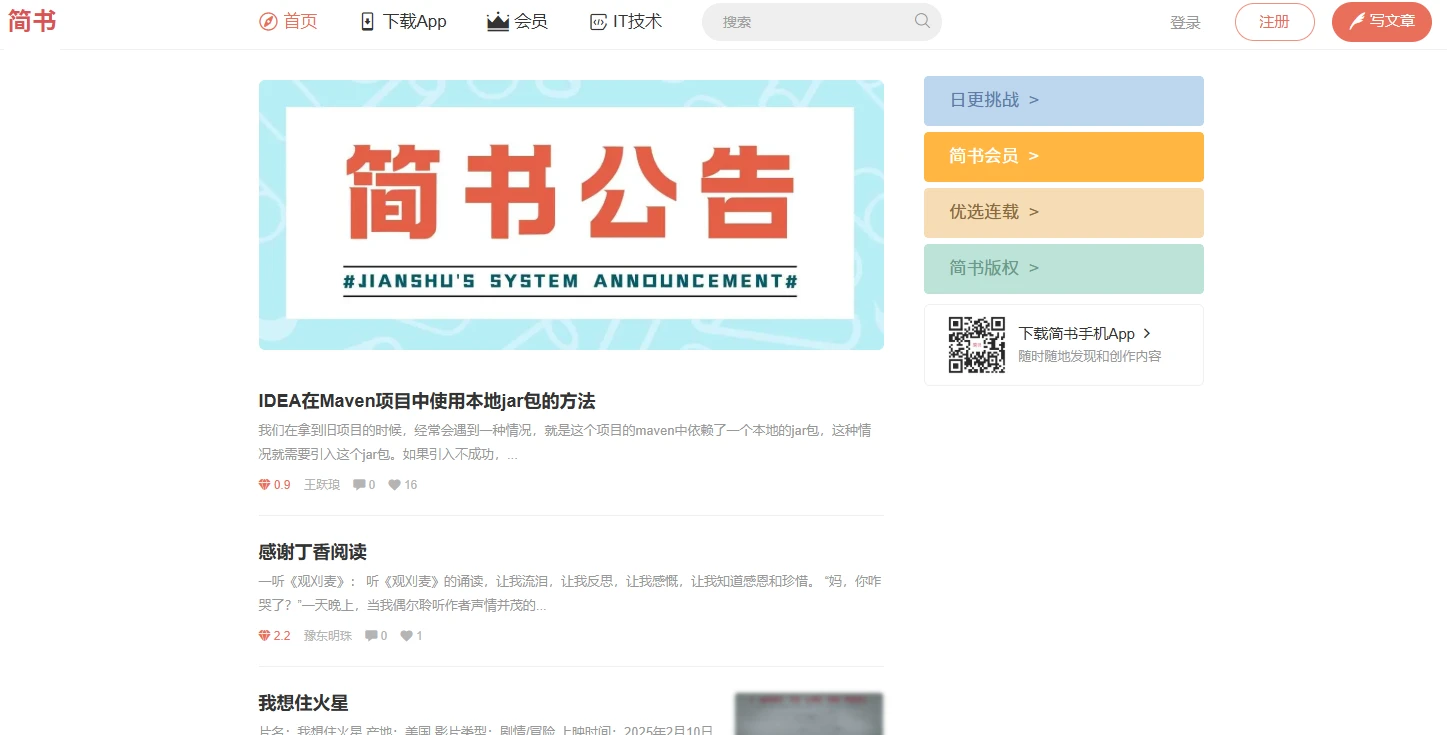This screenshot has width=1447, height=735.
Task: Click the 注册 button
Action: pyautogui.click(x=1275, y=22)
